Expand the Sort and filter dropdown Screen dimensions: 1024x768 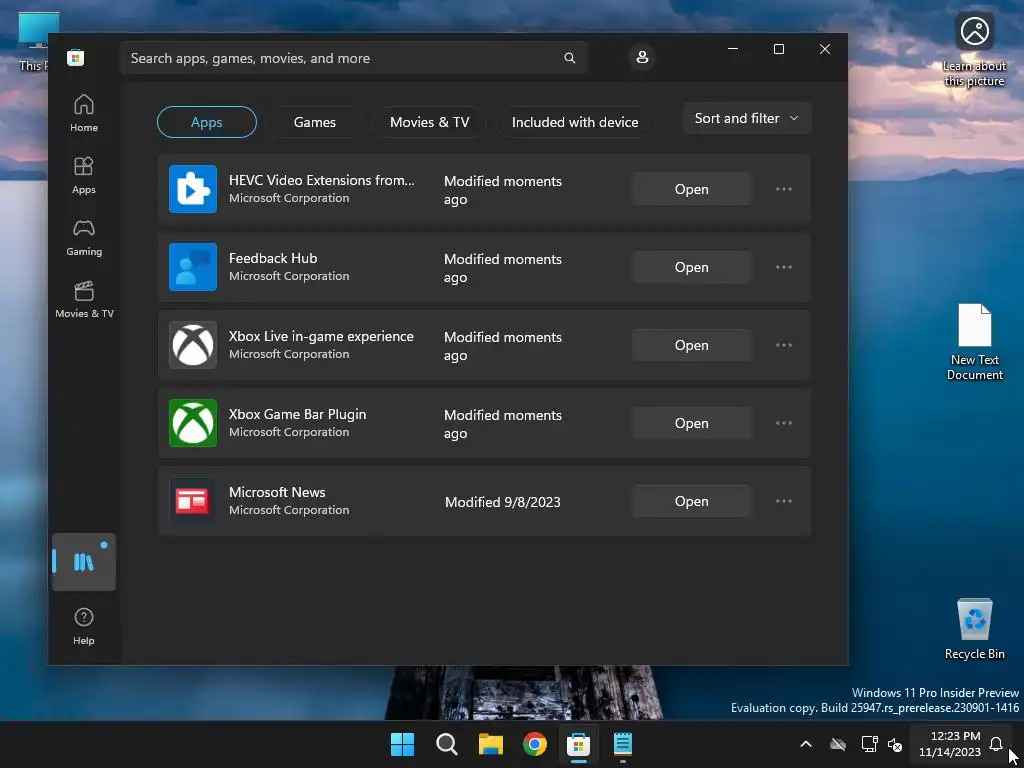click(x=746, y=118)
